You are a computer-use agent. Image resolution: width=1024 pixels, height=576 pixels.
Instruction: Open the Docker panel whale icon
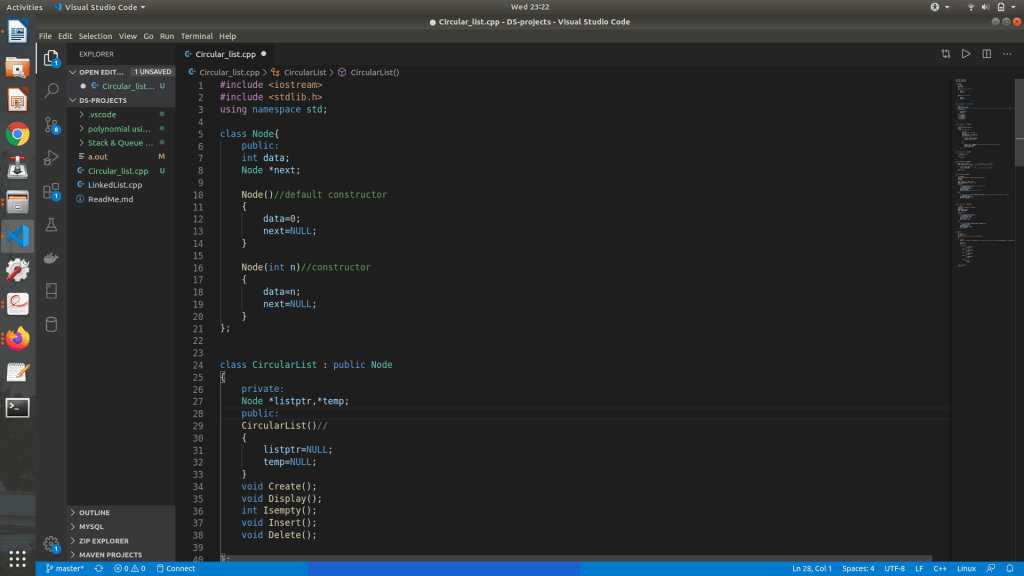51,258
